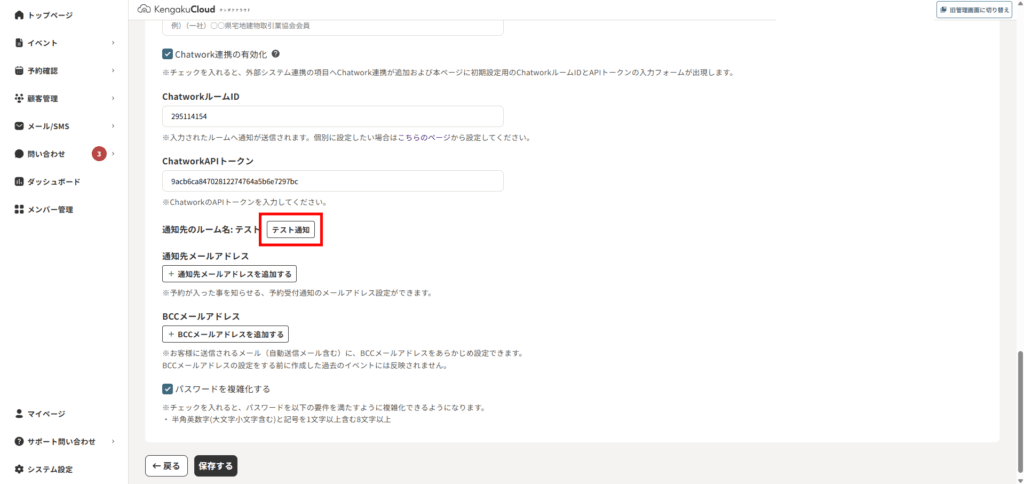Click the メール/SMS envelope icon
The width and height of the screenshot is (1024, 484).
(x=19, y=126)
